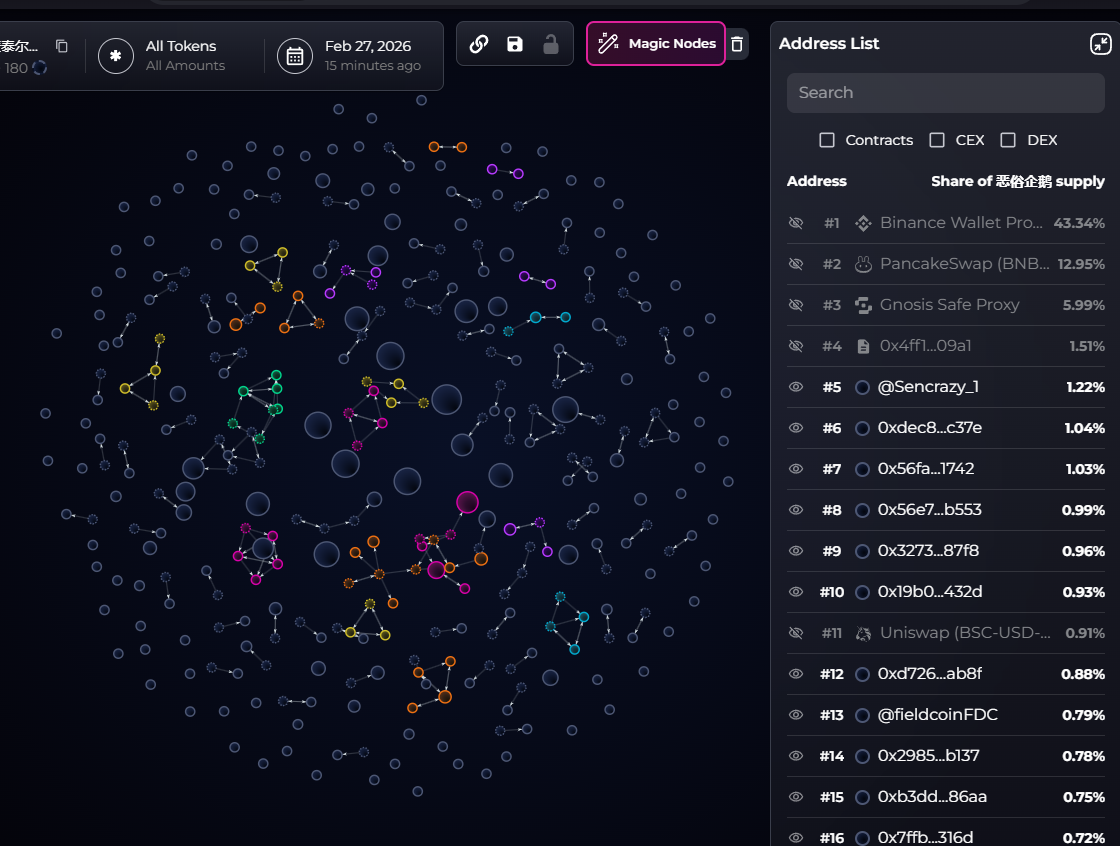This screenshot has height=846, width=1120.
Task: Tick the DEX filter checkbox
Action: pos(1008,140)
